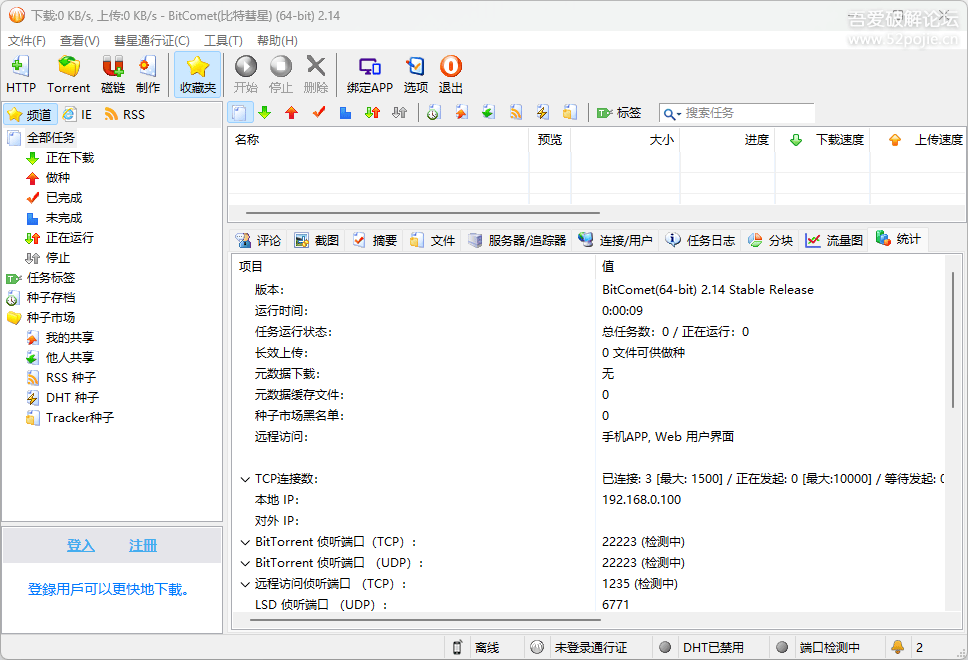Toggle the 收藏夹 favorites star button
Image resolution: width=968 pixels, height=660 pixels.
click(198, 74)
